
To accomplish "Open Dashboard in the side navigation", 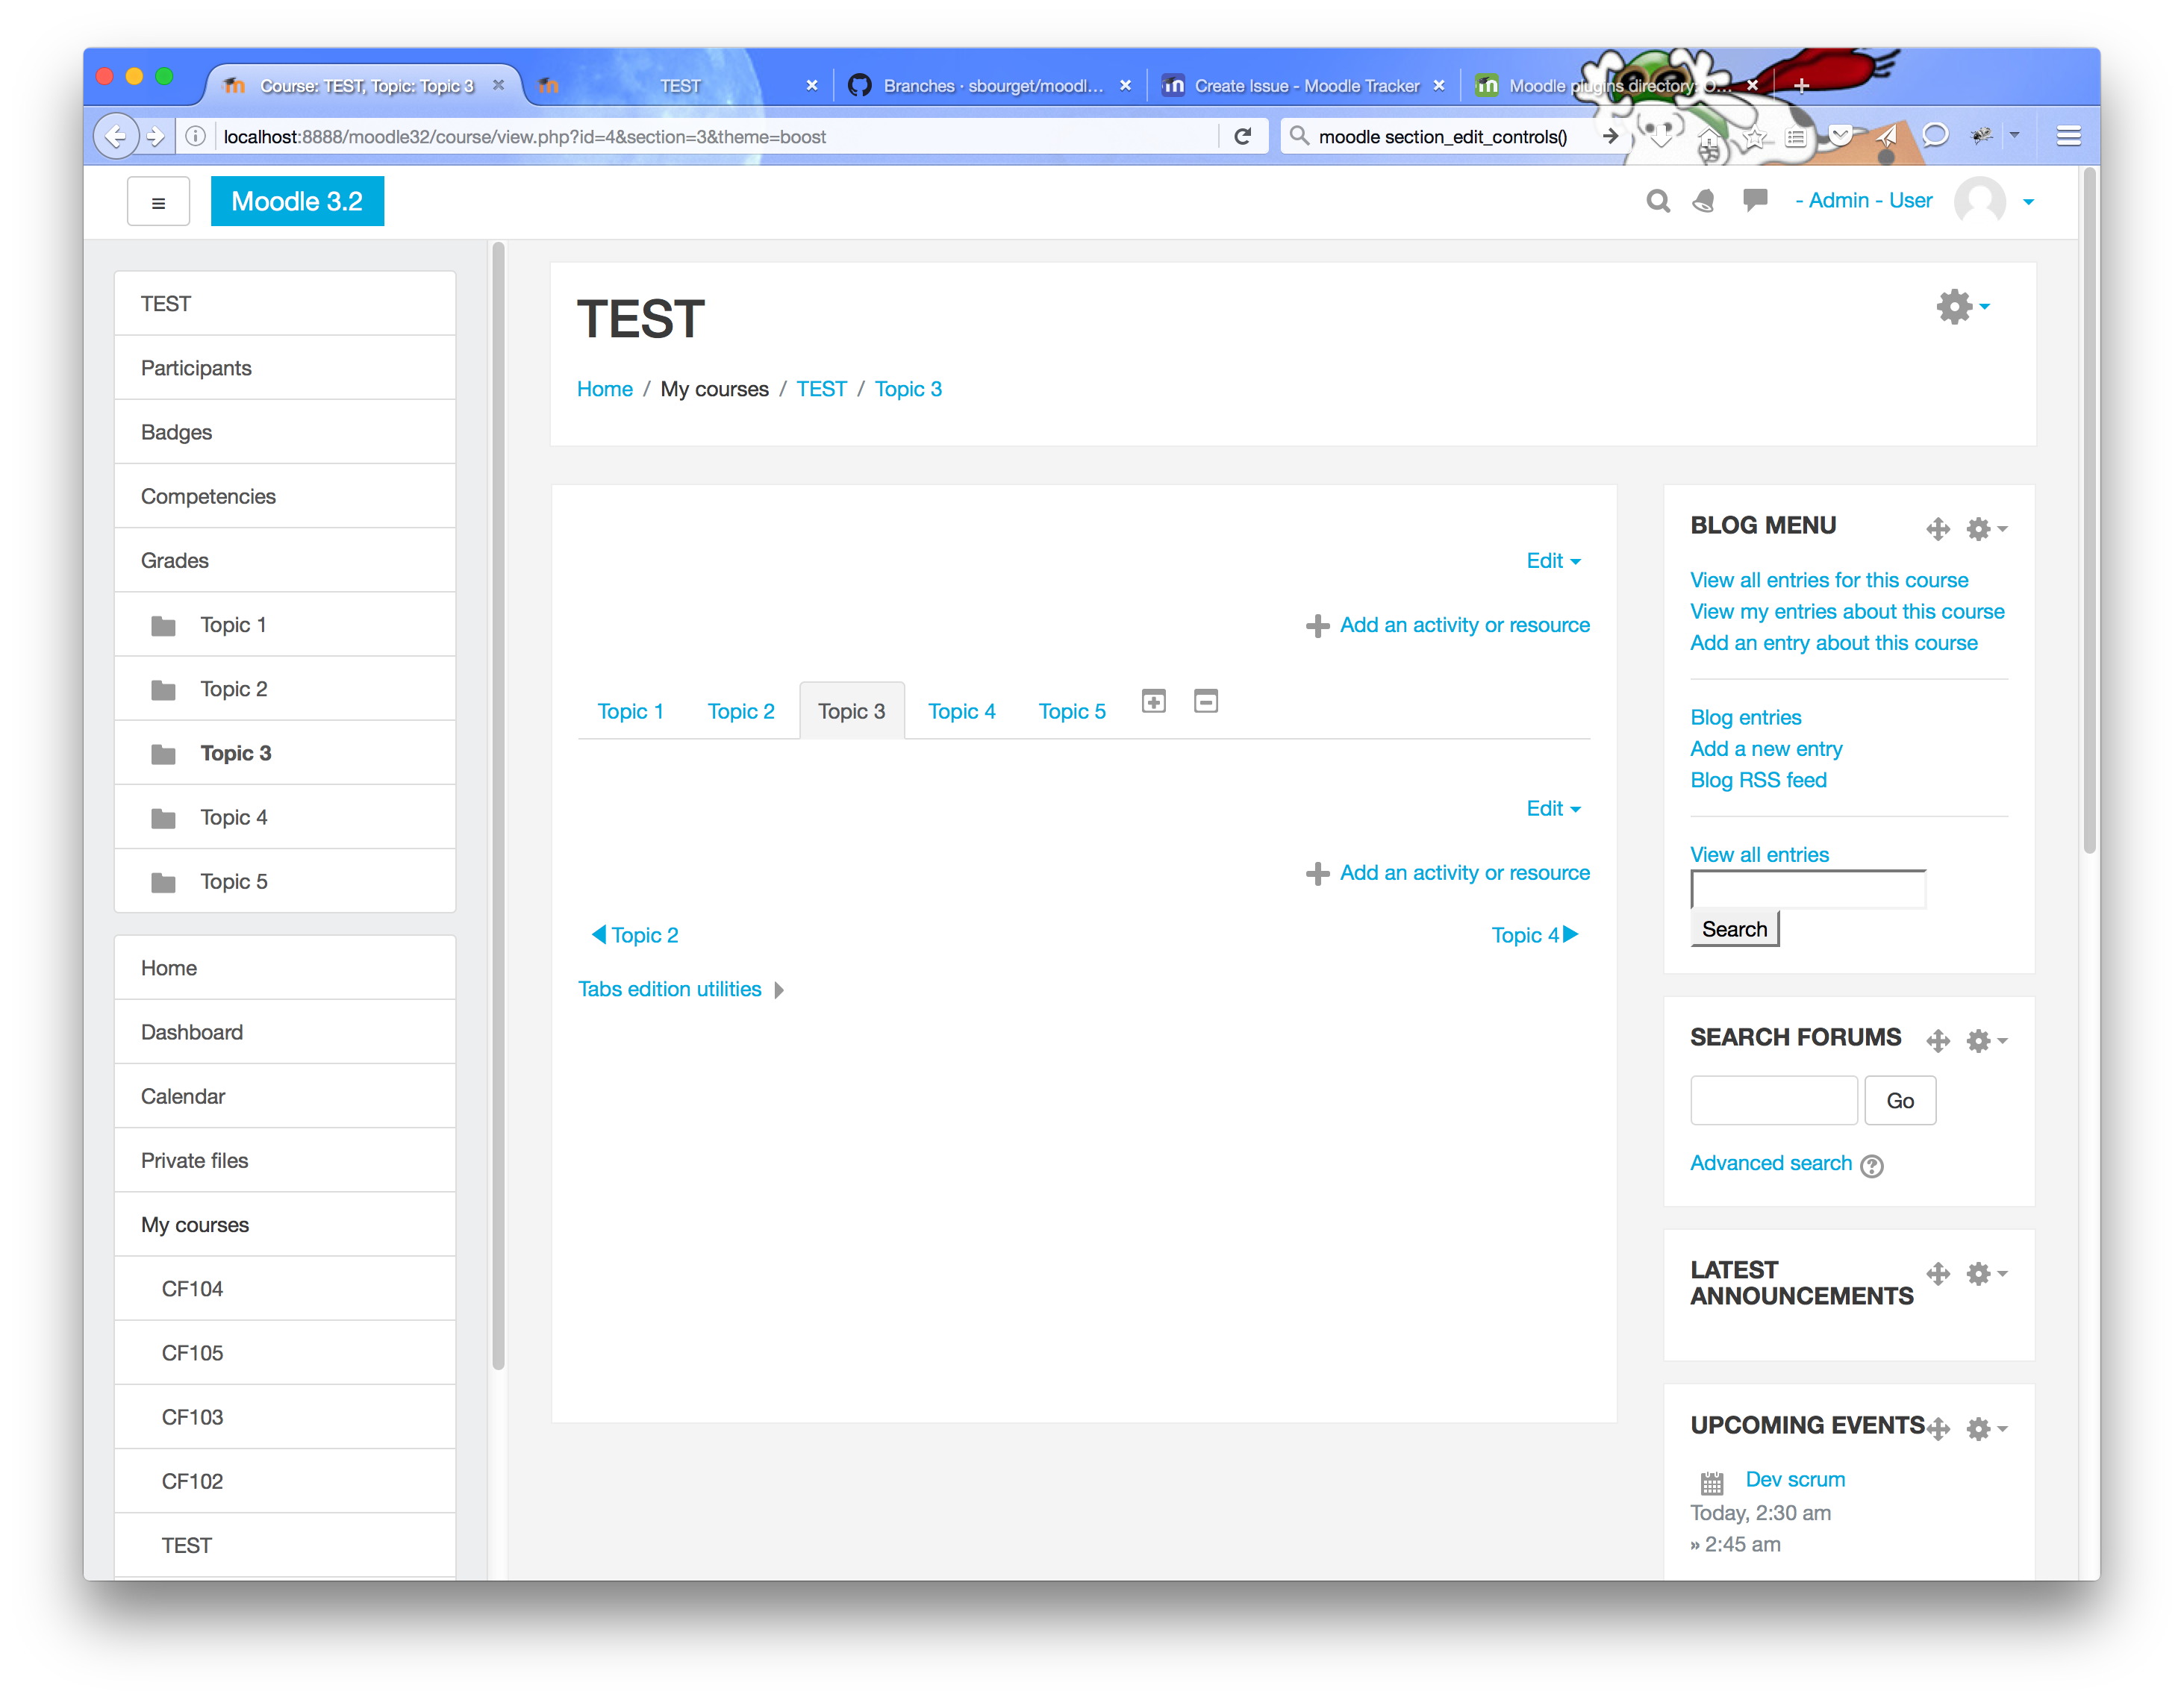I will pos(285,1032).
